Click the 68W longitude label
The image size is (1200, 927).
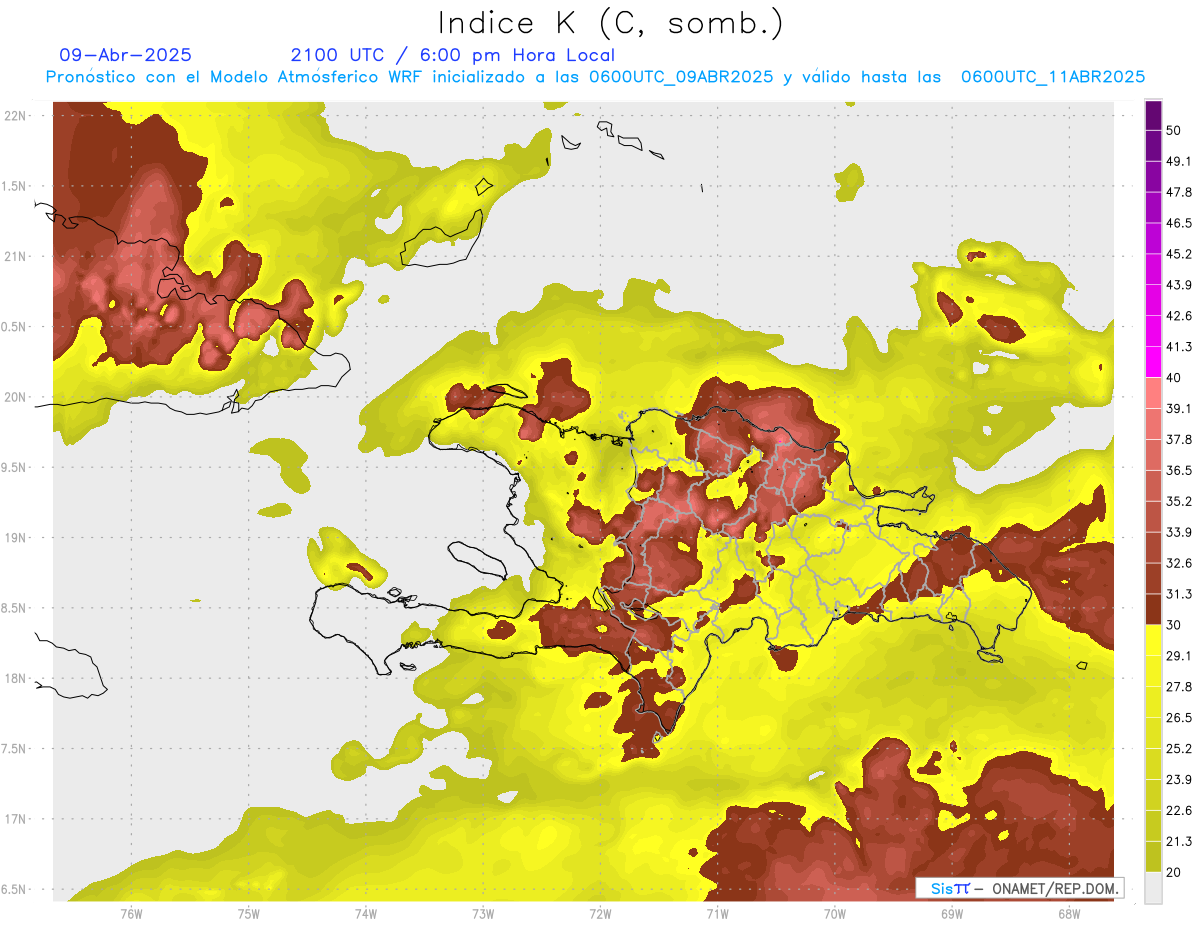tap(1069, 914)
